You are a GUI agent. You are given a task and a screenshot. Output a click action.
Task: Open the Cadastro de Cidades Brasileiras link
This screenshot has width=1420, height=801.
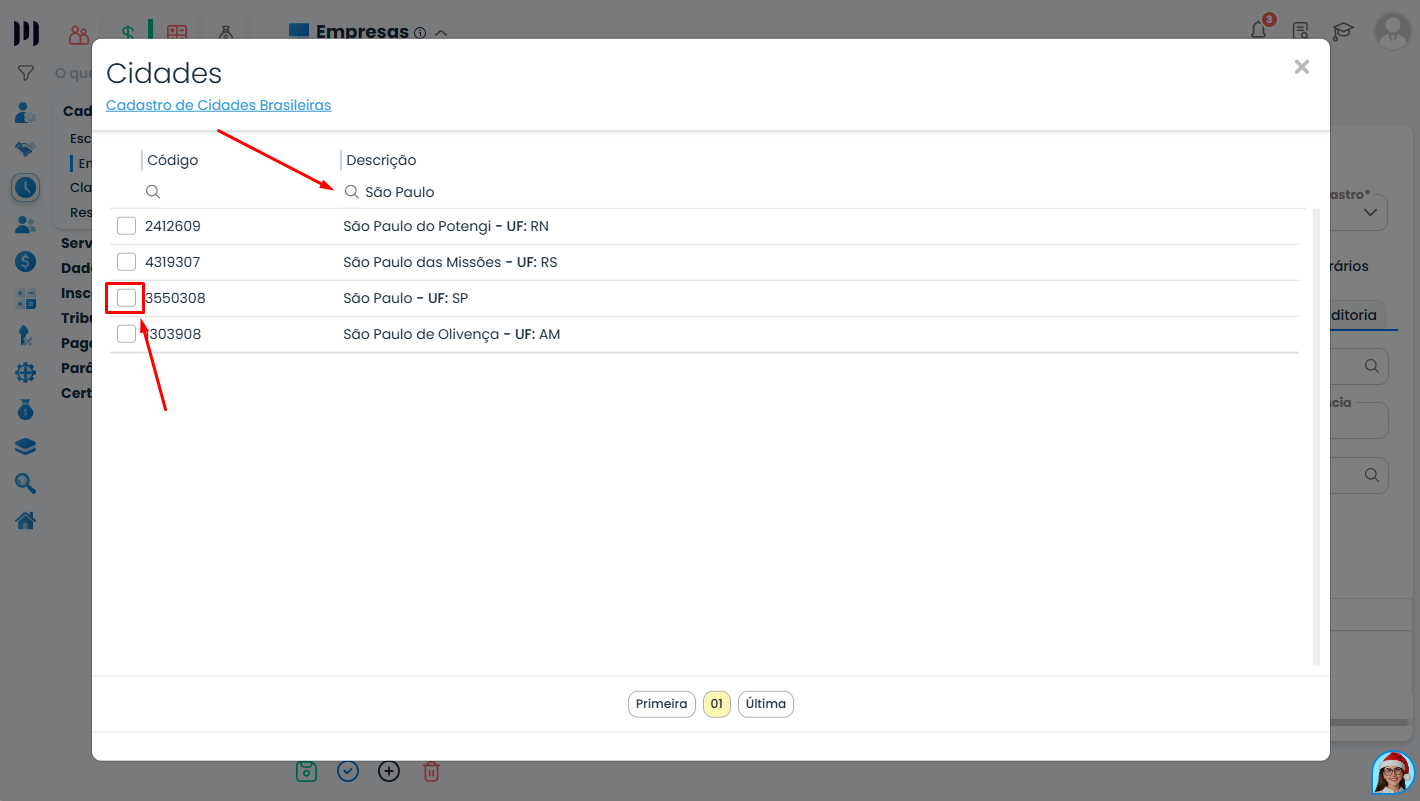click(x=218, y=105)
